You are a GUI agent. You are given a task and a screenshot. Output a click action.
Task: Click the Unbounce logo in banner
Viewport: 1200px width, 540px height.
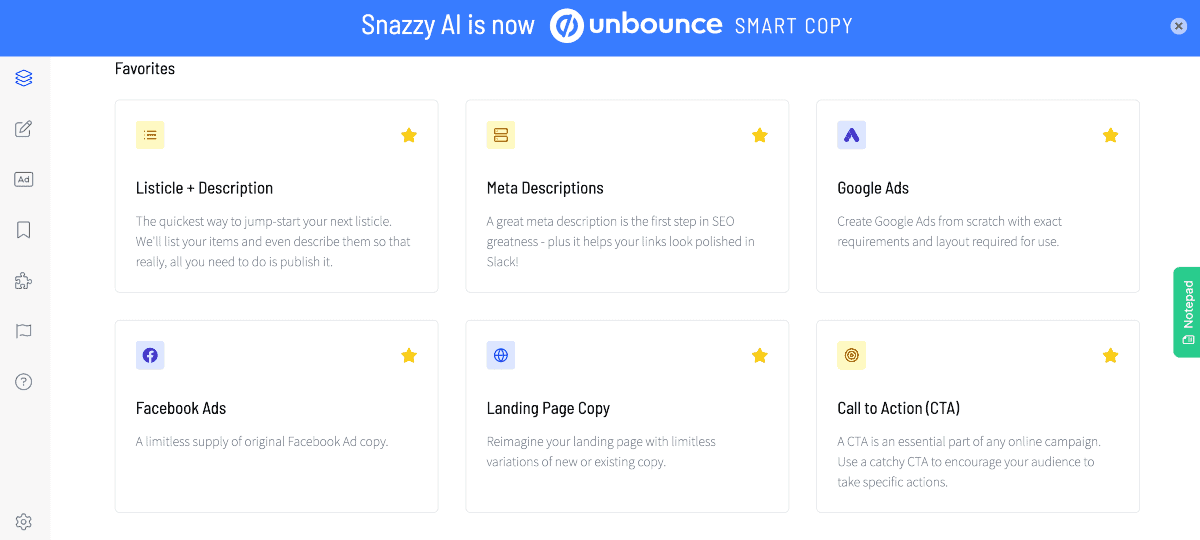click(x=636, y=26)
